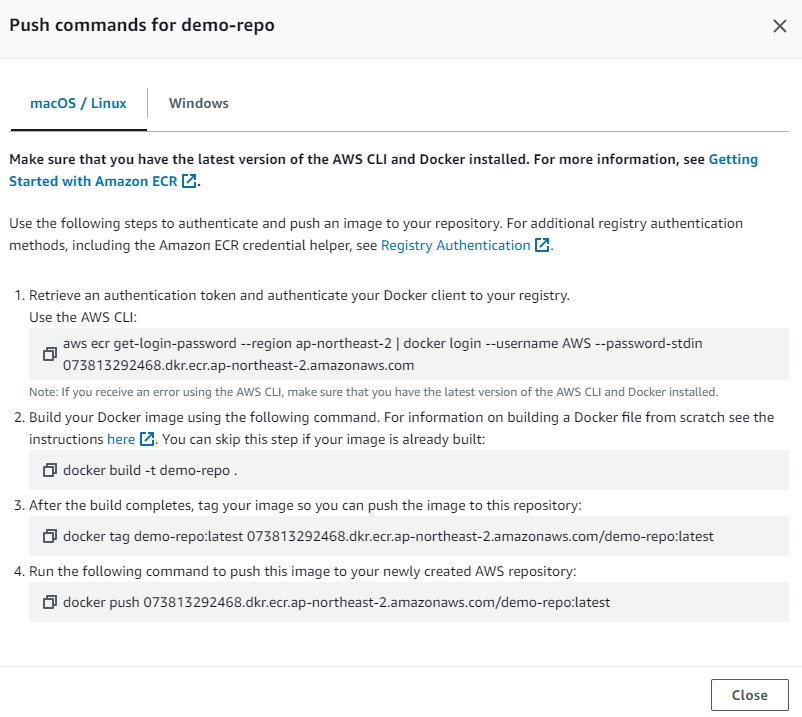Dismiss dialog with the X icon
The image size is (802, 717).
(x=779, y=26)
